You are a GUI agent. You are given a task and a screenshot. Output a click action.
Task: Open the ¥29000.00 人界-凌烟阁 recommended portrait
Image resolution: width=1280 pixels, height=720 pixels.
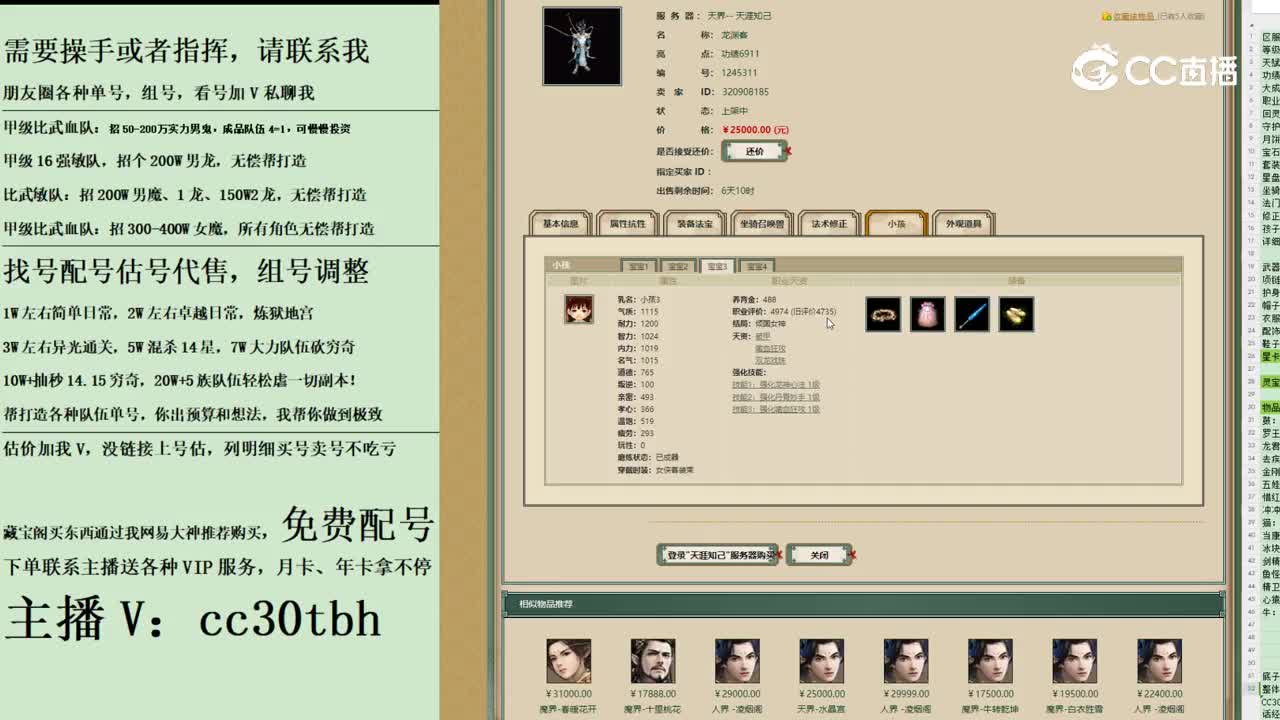(737, 661)
